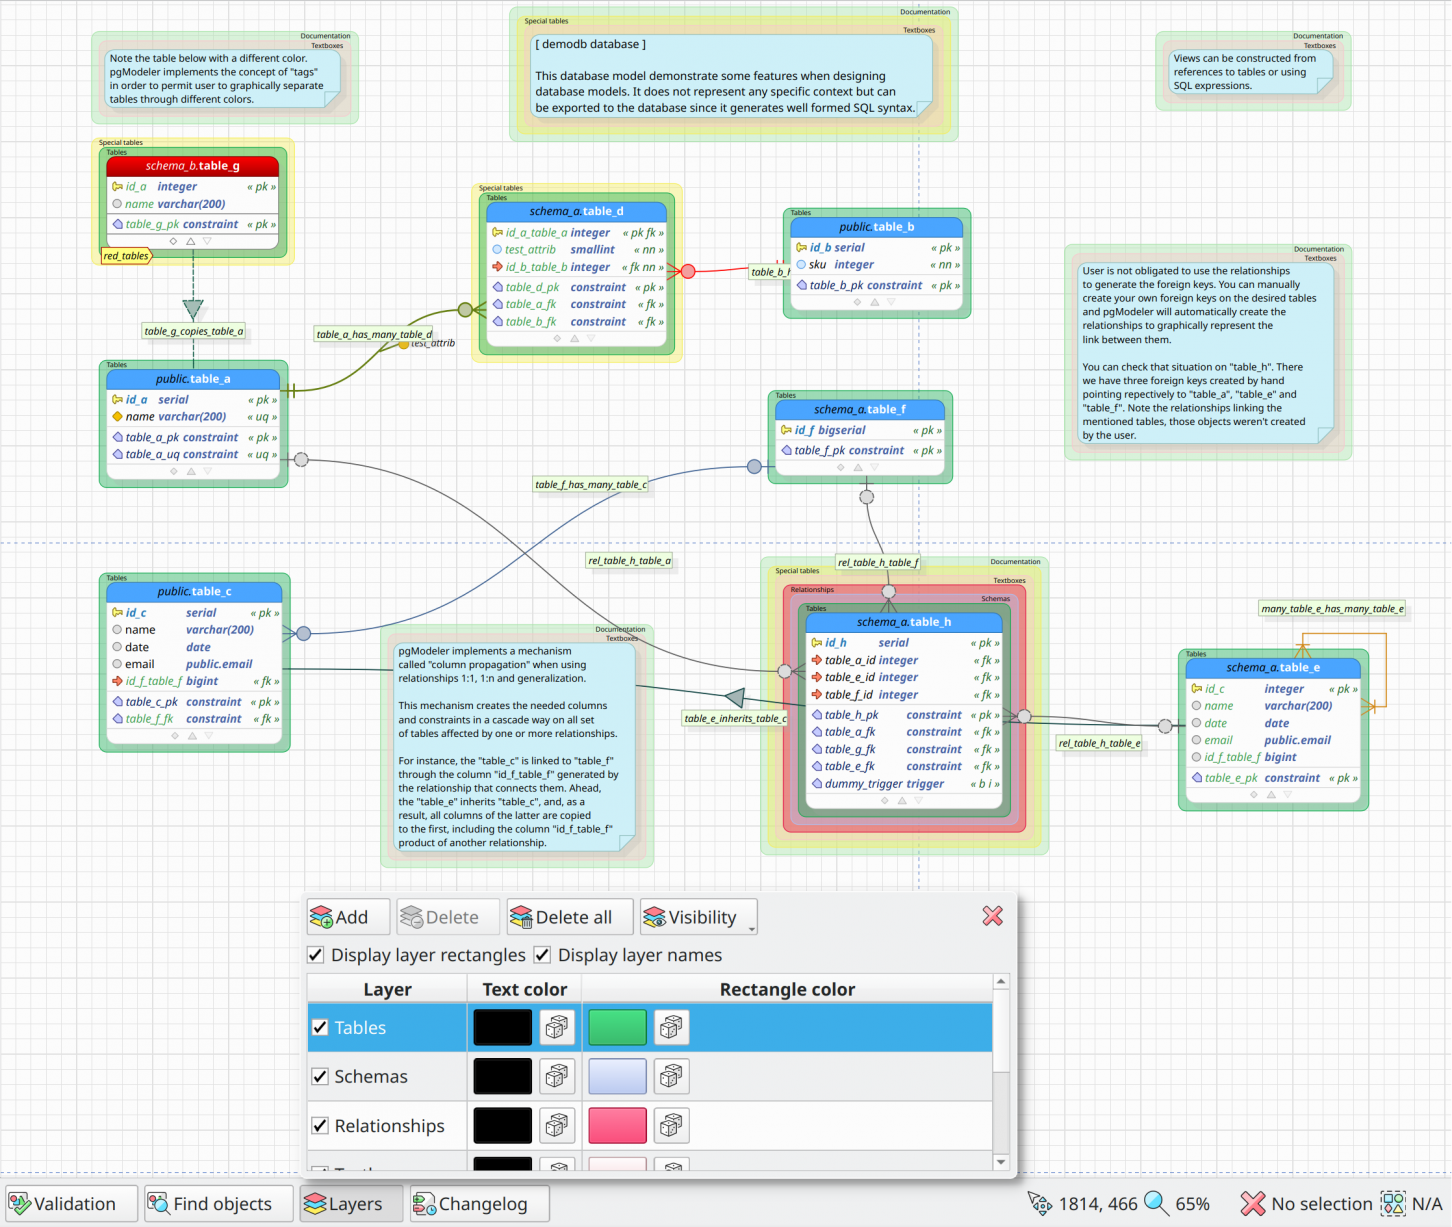The width and height of the screenshot is (1452, 1227).
Task: Select schema_a.table_d title bar
Action: [x=577, y=211]
